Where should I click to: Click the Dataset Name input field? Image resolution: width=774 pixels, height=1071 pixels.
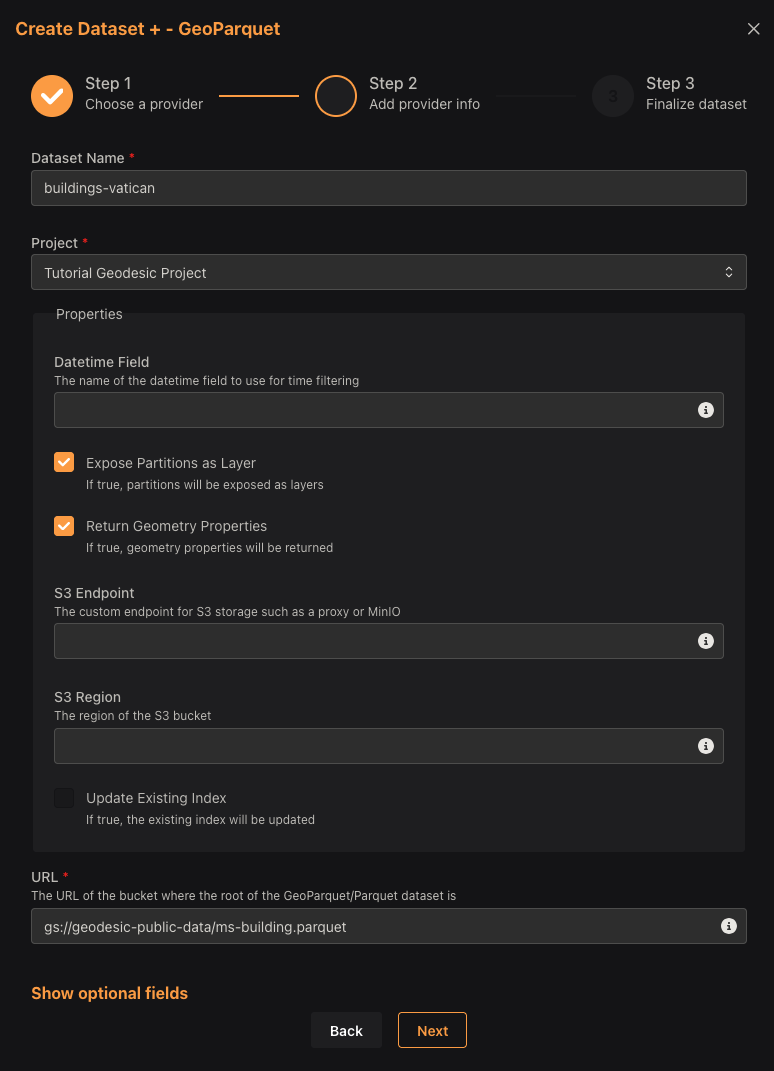coord(389,188)
